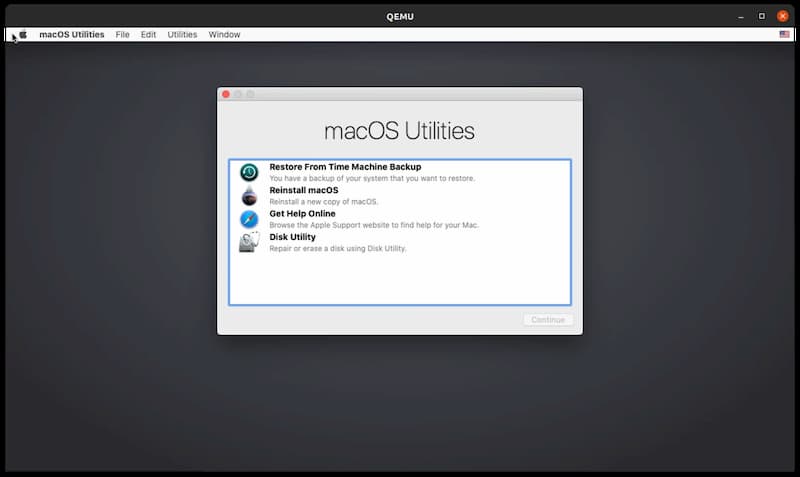Select the Reinstall macOS option

pyautogui.click(x=400, y=196)
